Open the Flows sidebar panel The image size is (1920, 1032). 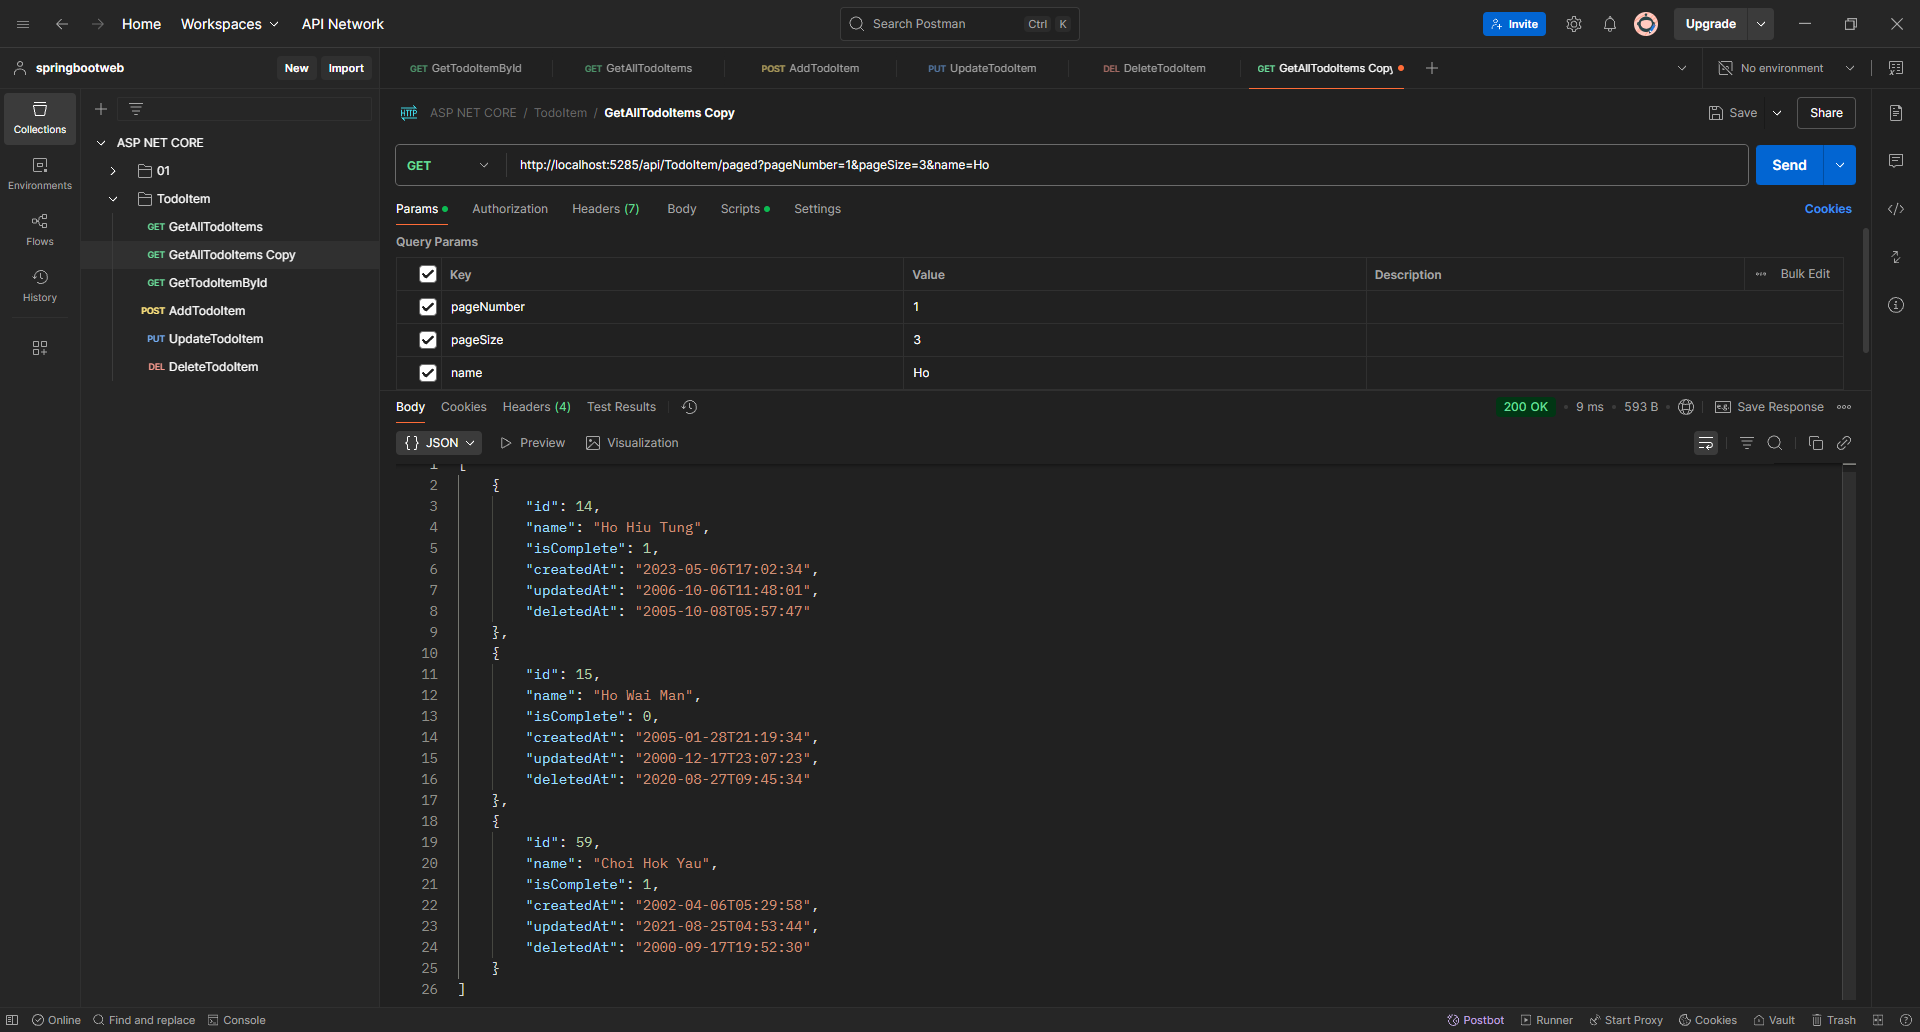point(40,229)
